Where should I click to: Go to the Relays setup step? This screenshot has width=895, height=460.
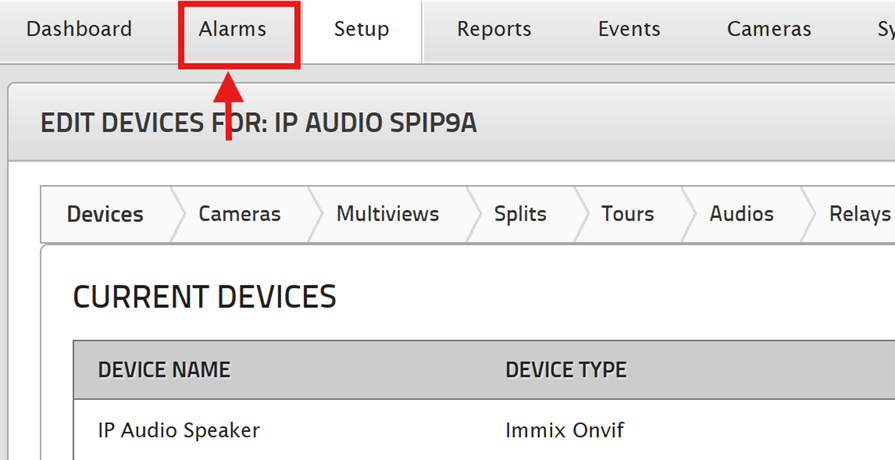[x=860, y=214]
